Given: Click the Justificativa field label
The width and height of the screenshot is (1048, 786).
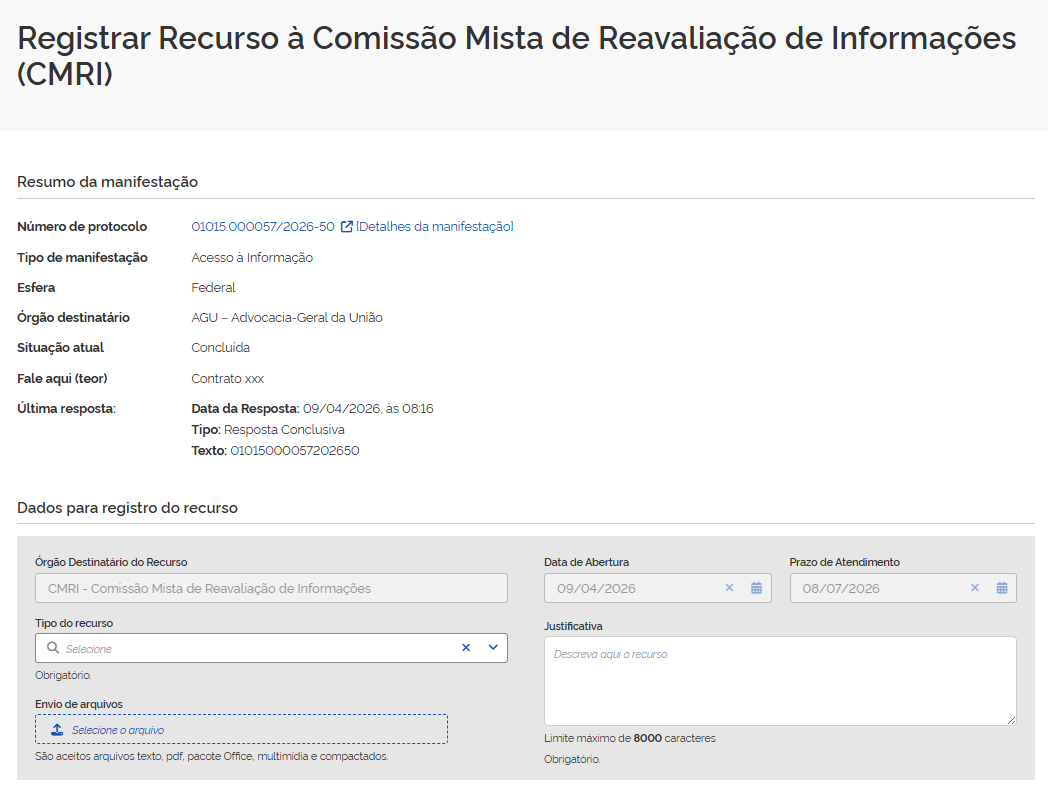Looking at the screenshot, I should tap(573, 626).
